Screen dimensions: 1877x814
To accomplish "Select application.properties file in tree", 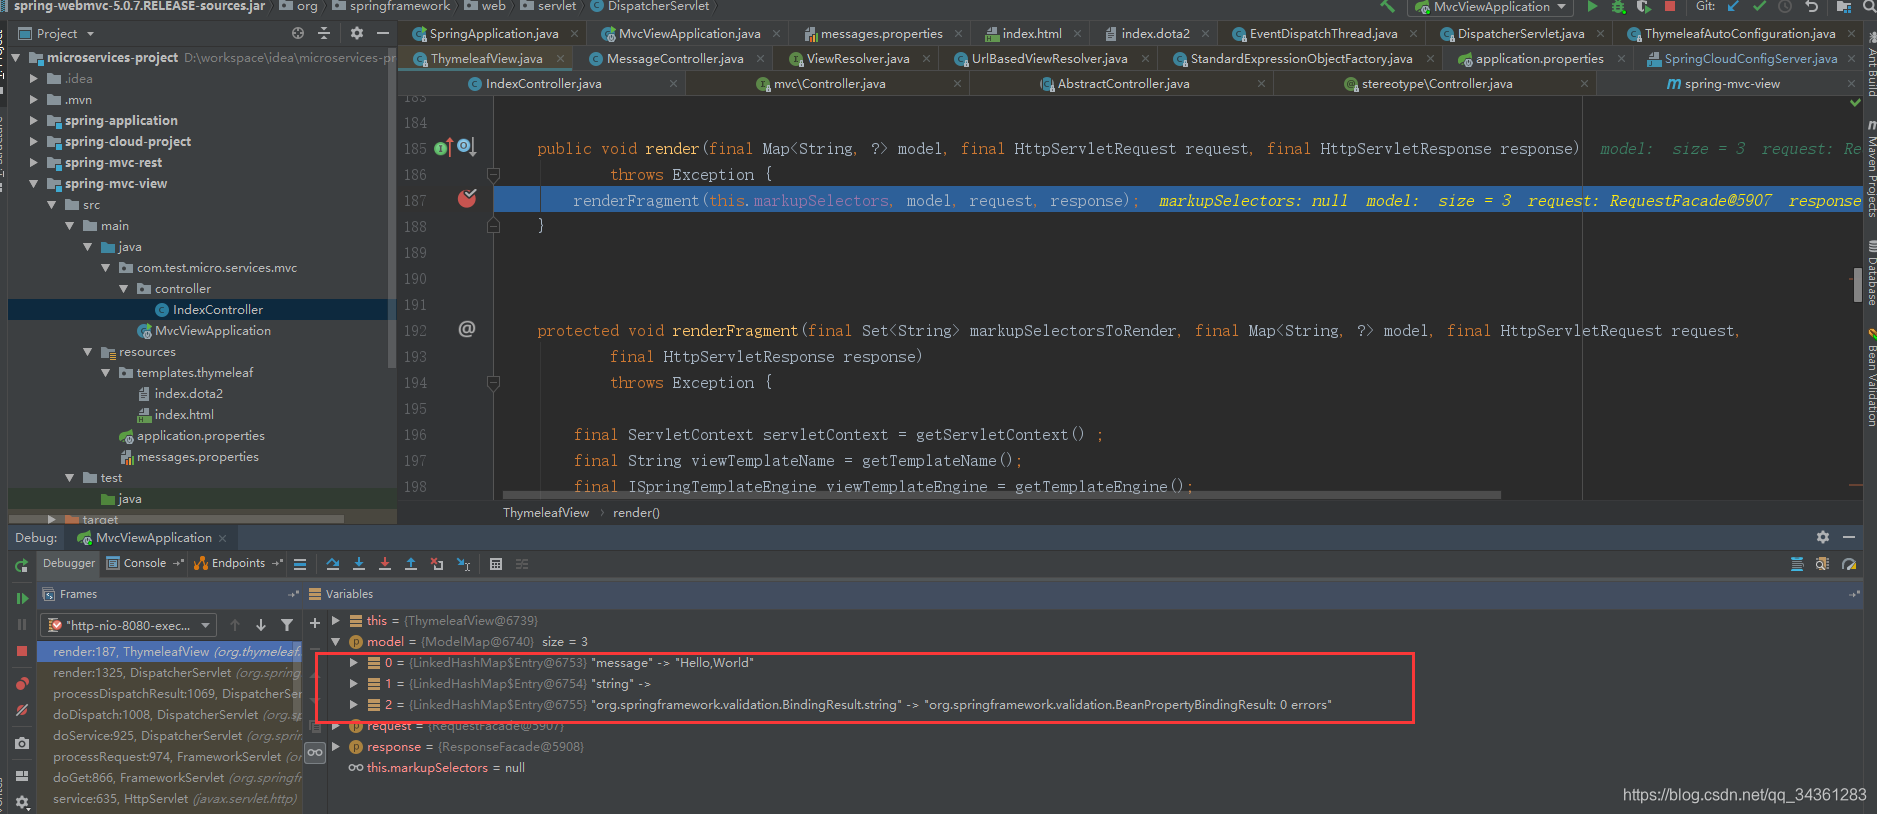I will tap(200, 436).
